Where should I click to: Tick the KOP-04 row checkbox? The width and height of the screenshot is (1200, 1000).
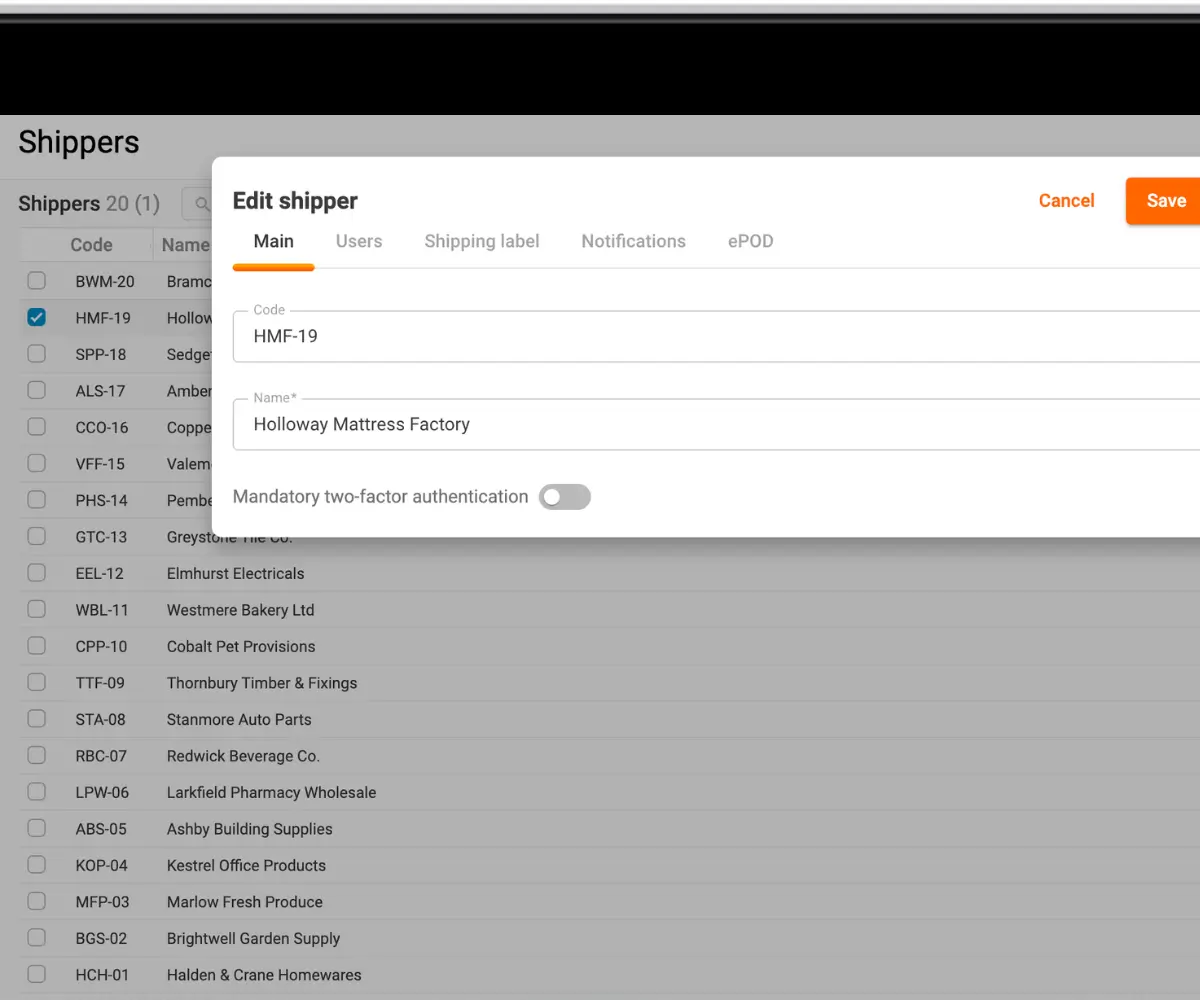(37, 865)
